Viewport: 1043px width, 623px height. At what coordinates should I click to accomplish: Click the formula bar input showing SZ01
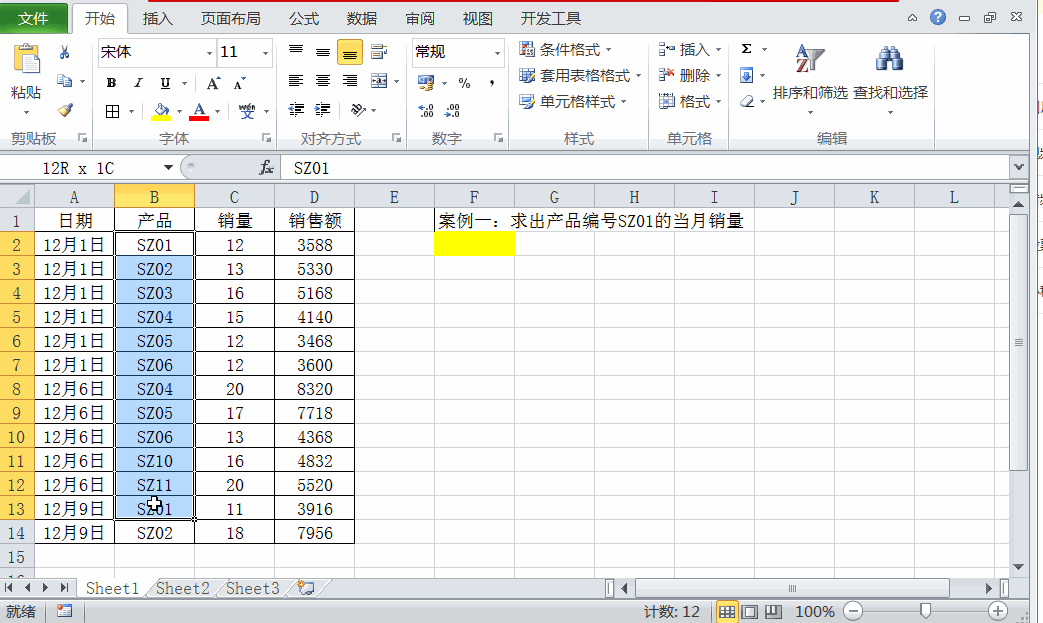(645, 168)
